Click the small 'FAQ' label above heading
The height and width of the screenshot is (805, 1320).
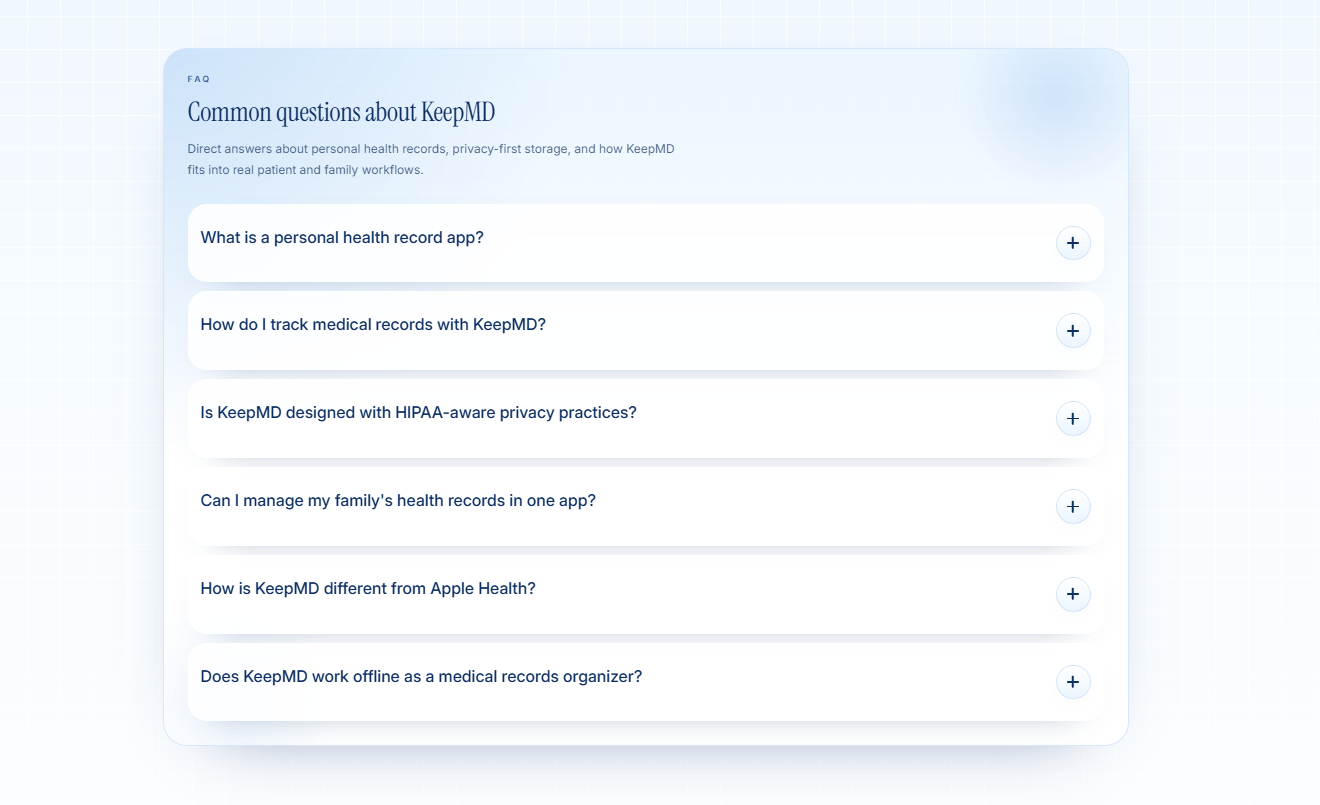point(199,79)
